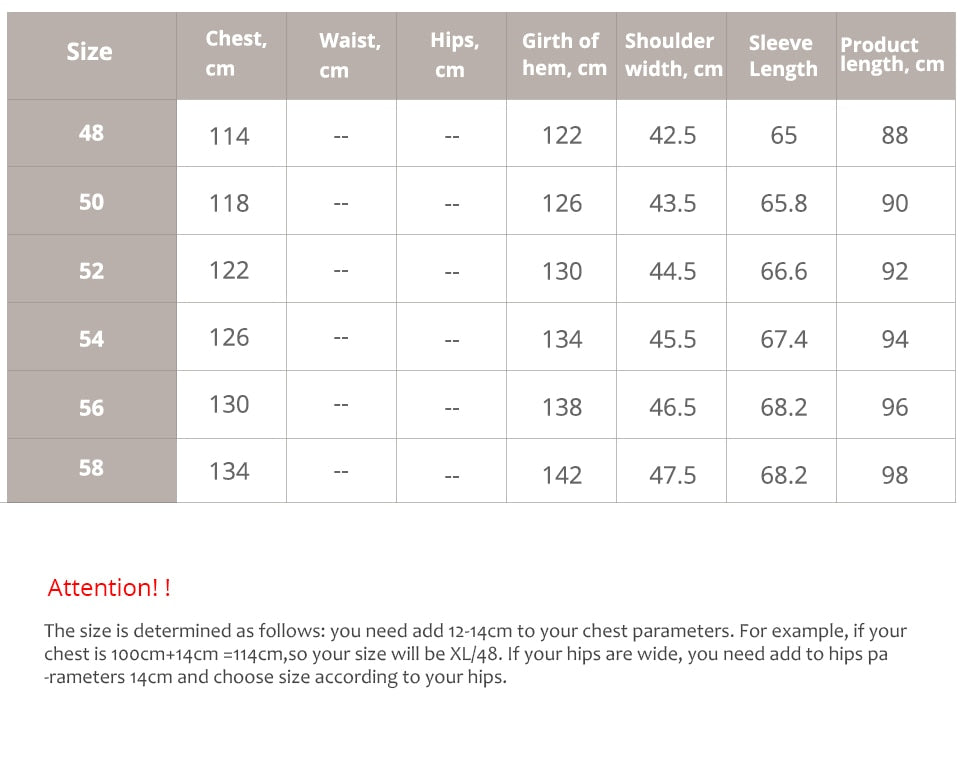Select the sleeve length value 65.8

pyautogui.click(x=783, y=203)
